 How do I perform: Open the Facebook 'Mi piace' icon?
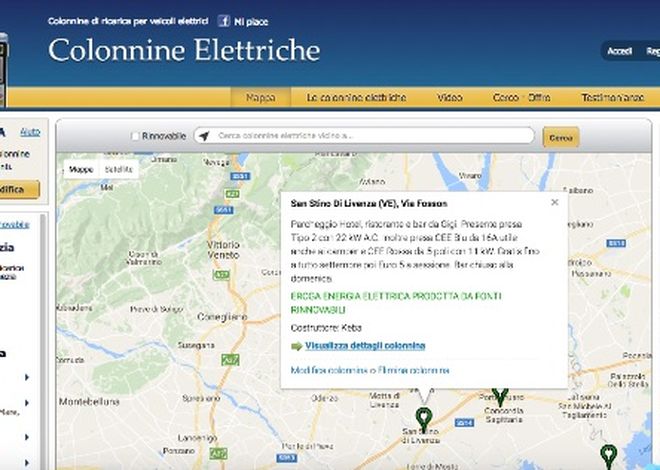pos(224,21)
